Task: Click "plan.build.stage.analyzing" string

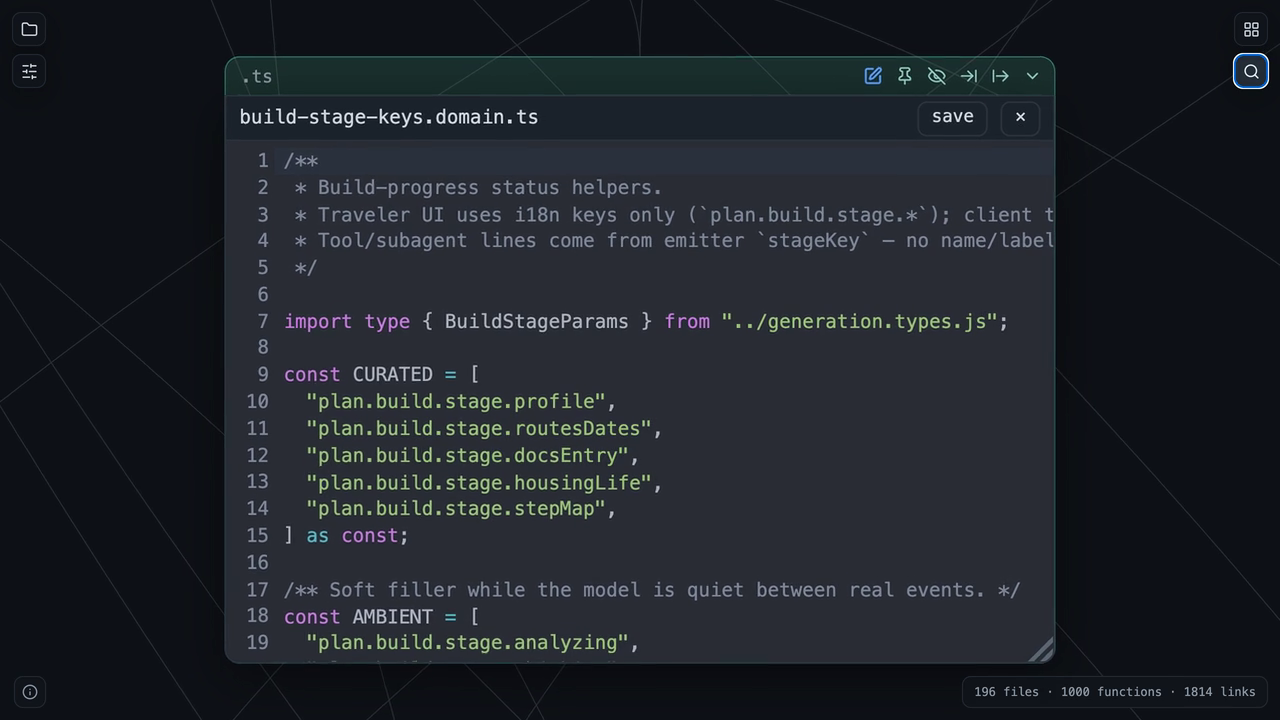Action: click(467, 643)
